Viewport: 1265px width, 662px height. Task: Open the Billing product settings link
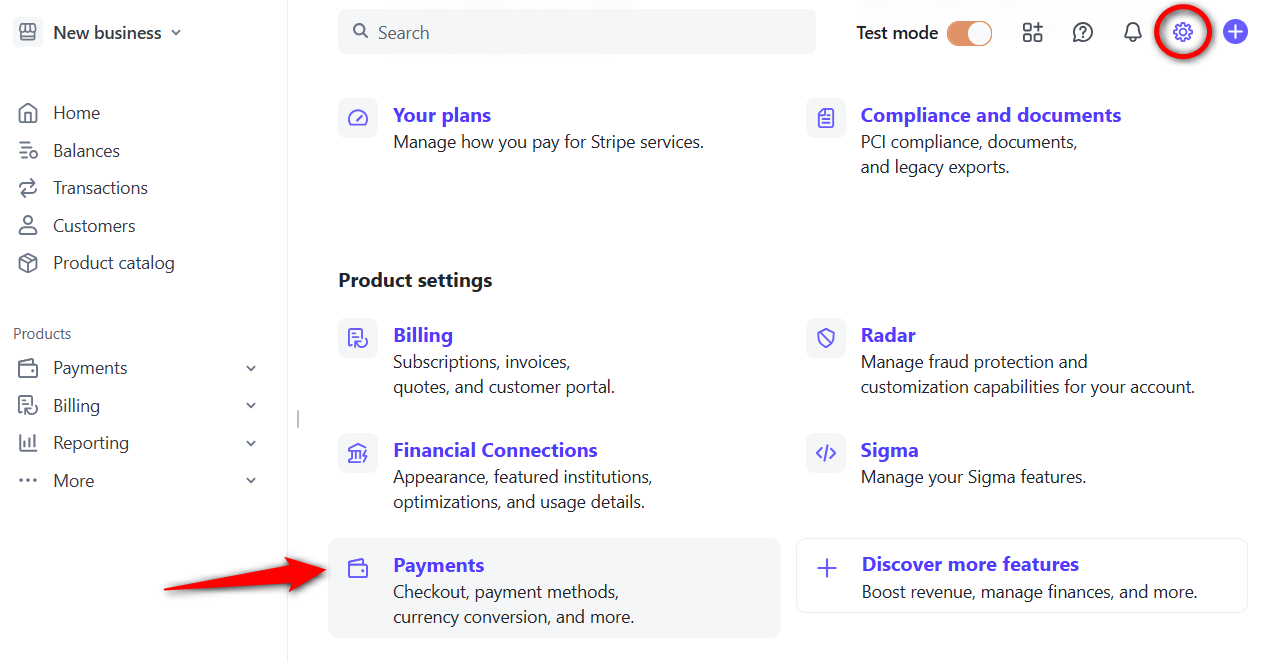coord(423,335)
